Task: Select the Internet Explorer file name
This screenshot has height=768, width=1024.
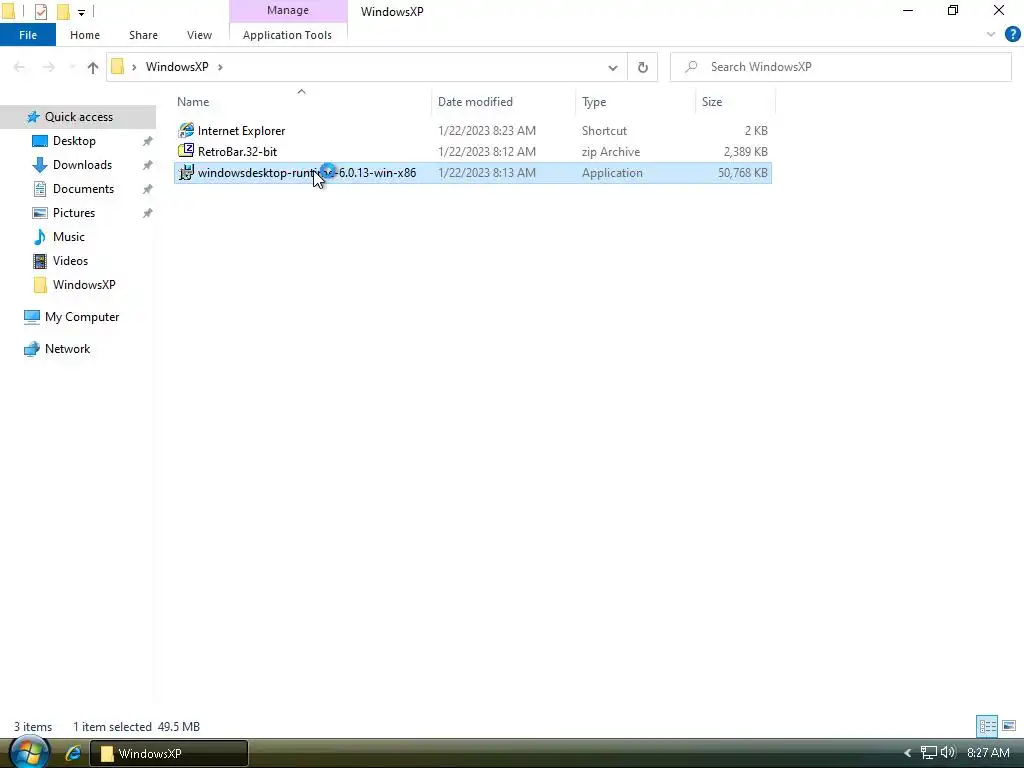Action: coord(241,131)
